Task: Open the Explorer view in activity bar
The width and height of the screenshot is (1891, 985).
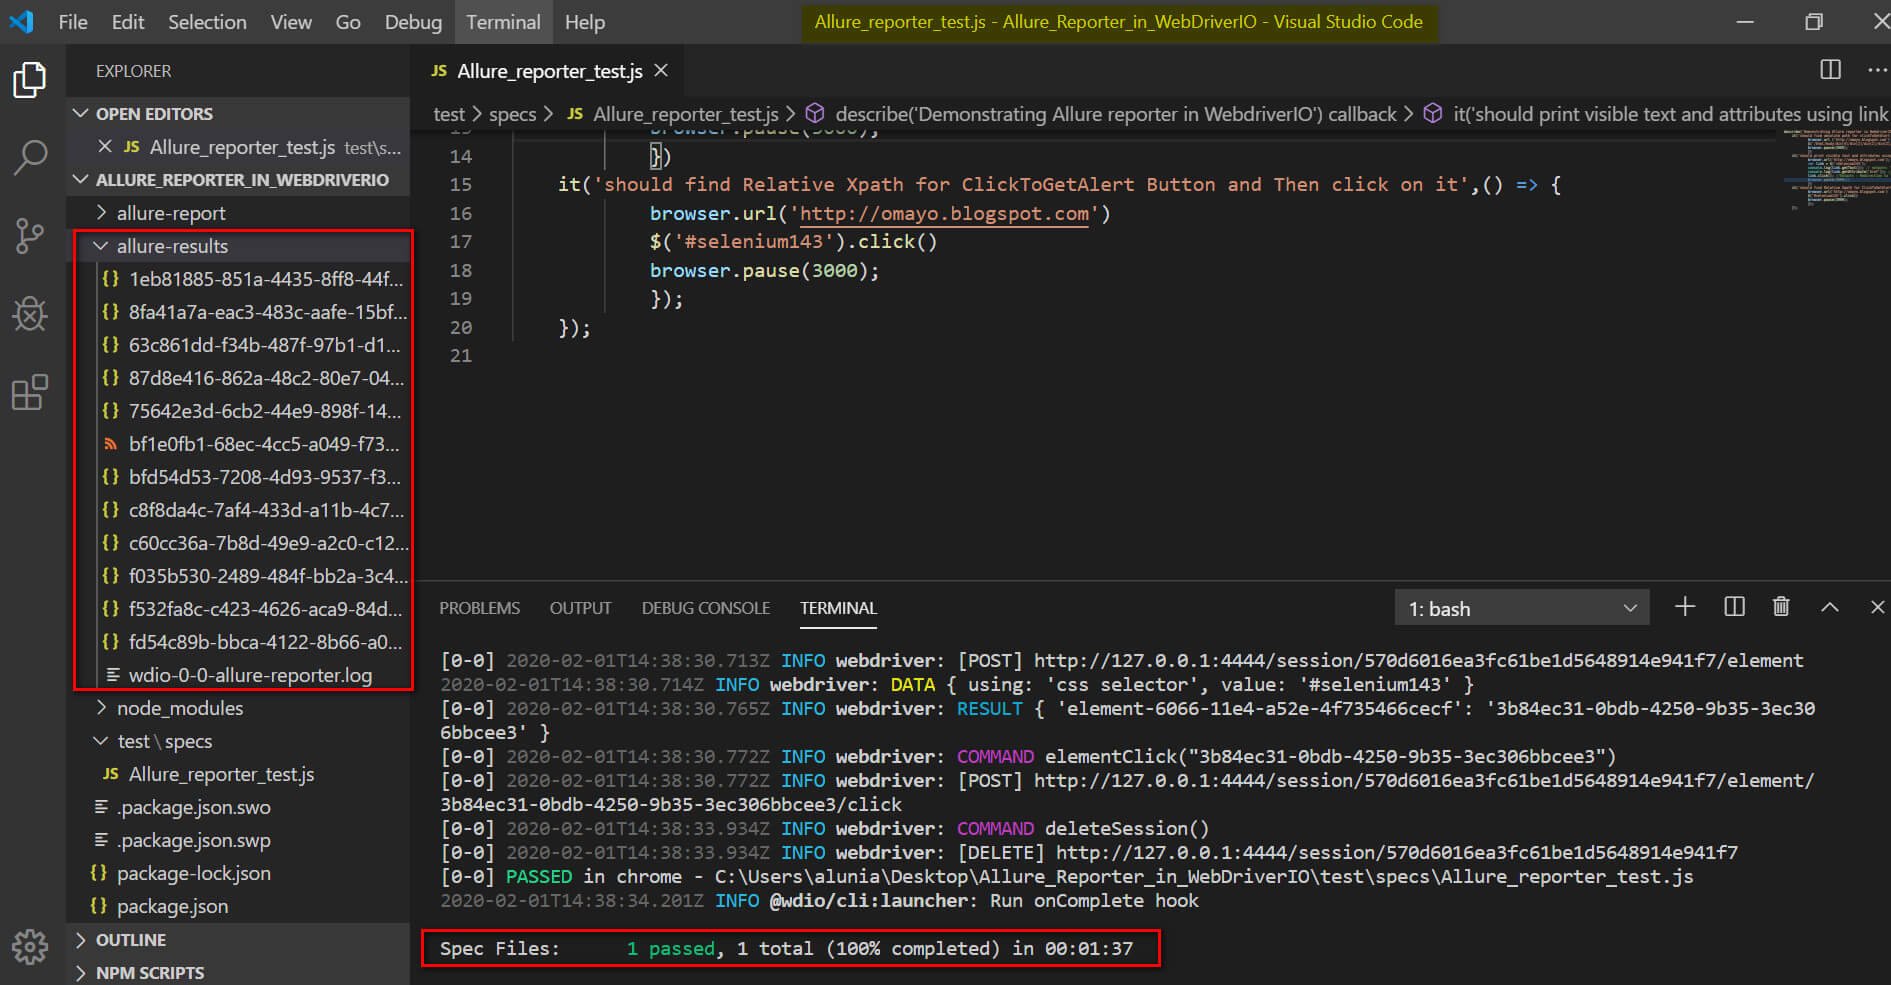Action: click(30, 80)
